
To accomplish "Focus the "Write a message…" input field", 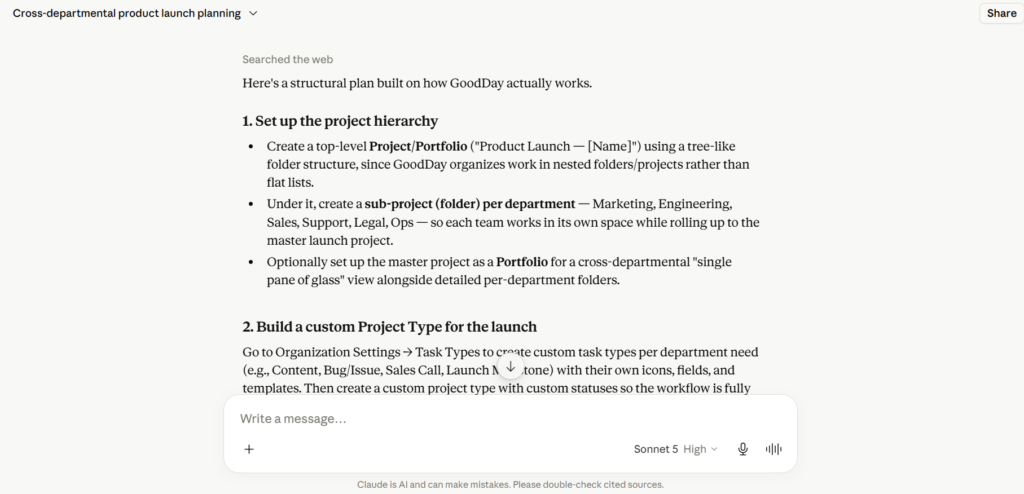I will click(x=511, y=418).
